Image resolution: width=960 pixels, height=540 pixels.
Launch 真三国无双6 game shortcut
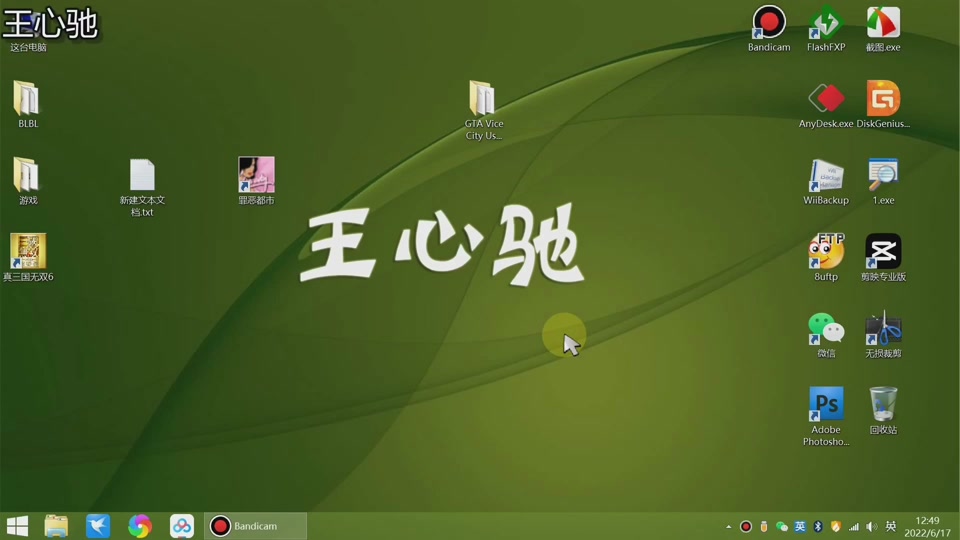(x=28, y=257)
